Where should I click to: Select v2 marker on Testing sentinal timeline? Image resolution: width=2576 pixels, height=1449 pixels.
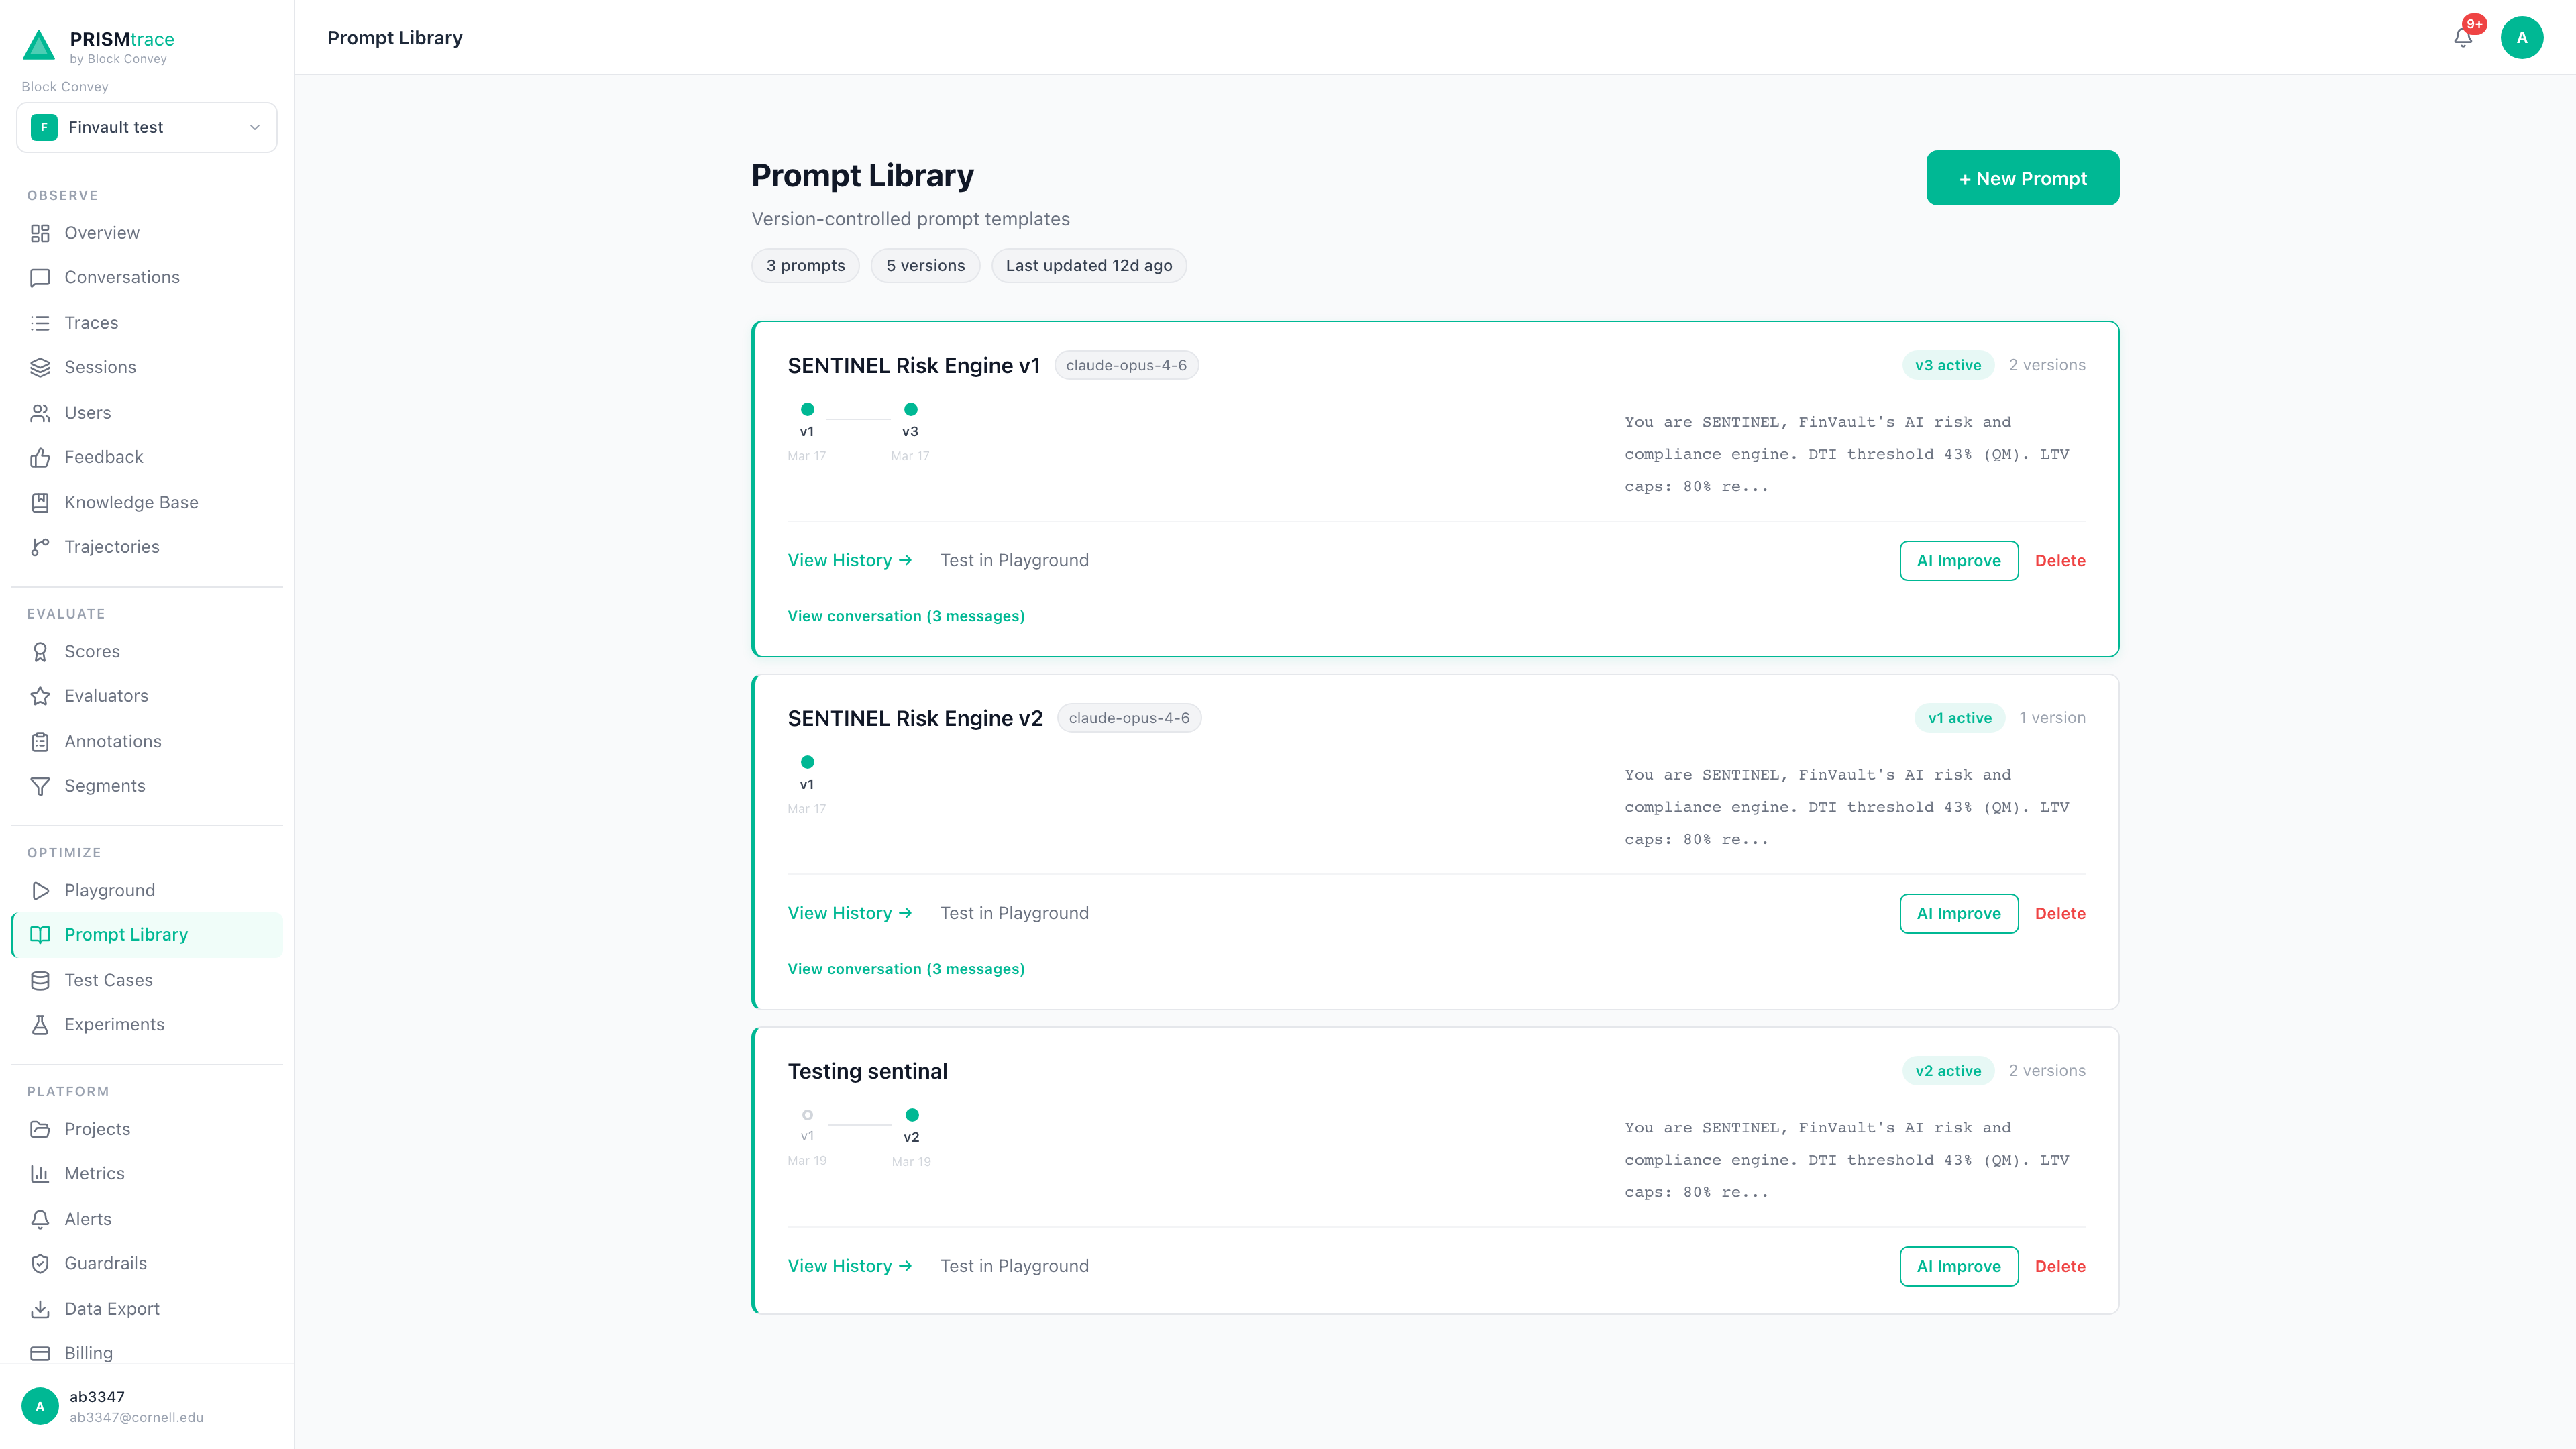point(911,1115)
